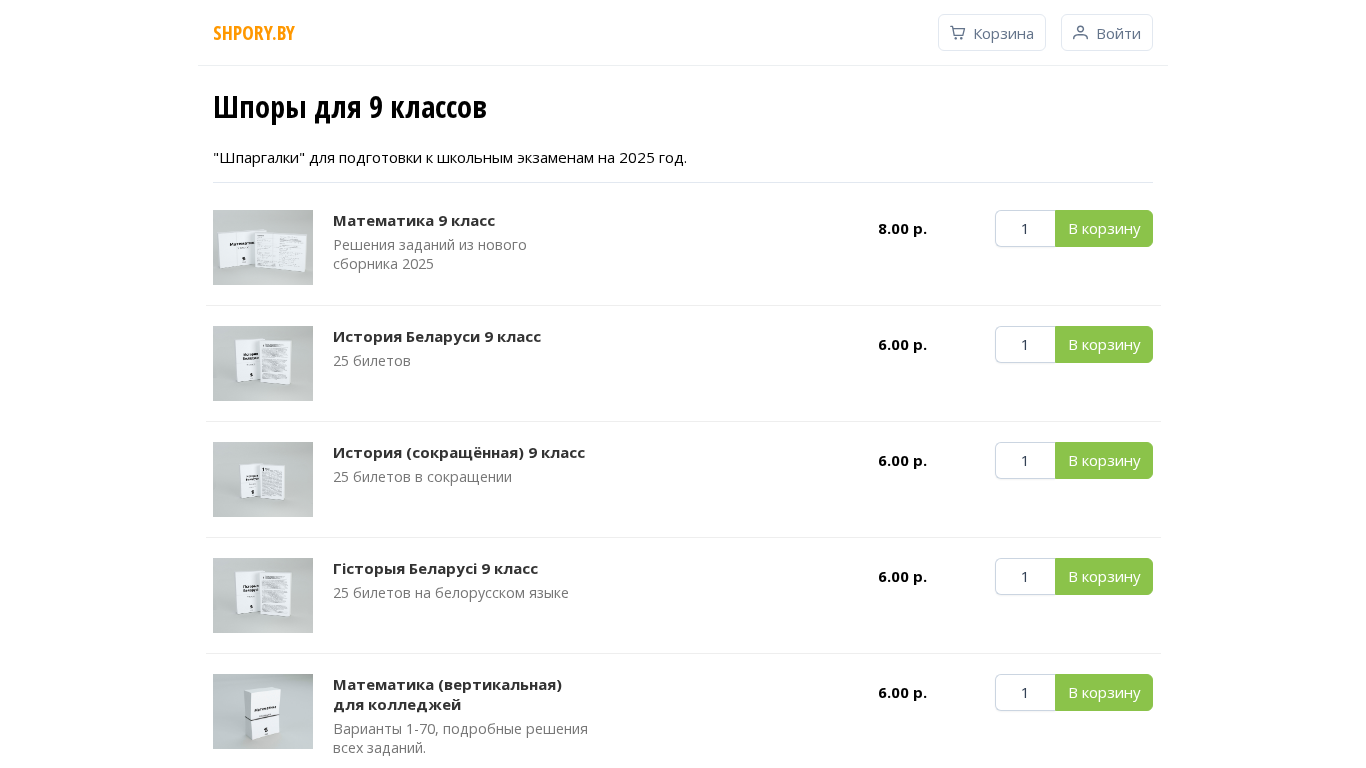The height and width of the screenshot is (768, 1366).
Task: Open the История Беларуси 9 класс thumbnail
Action: click(263, 363)
